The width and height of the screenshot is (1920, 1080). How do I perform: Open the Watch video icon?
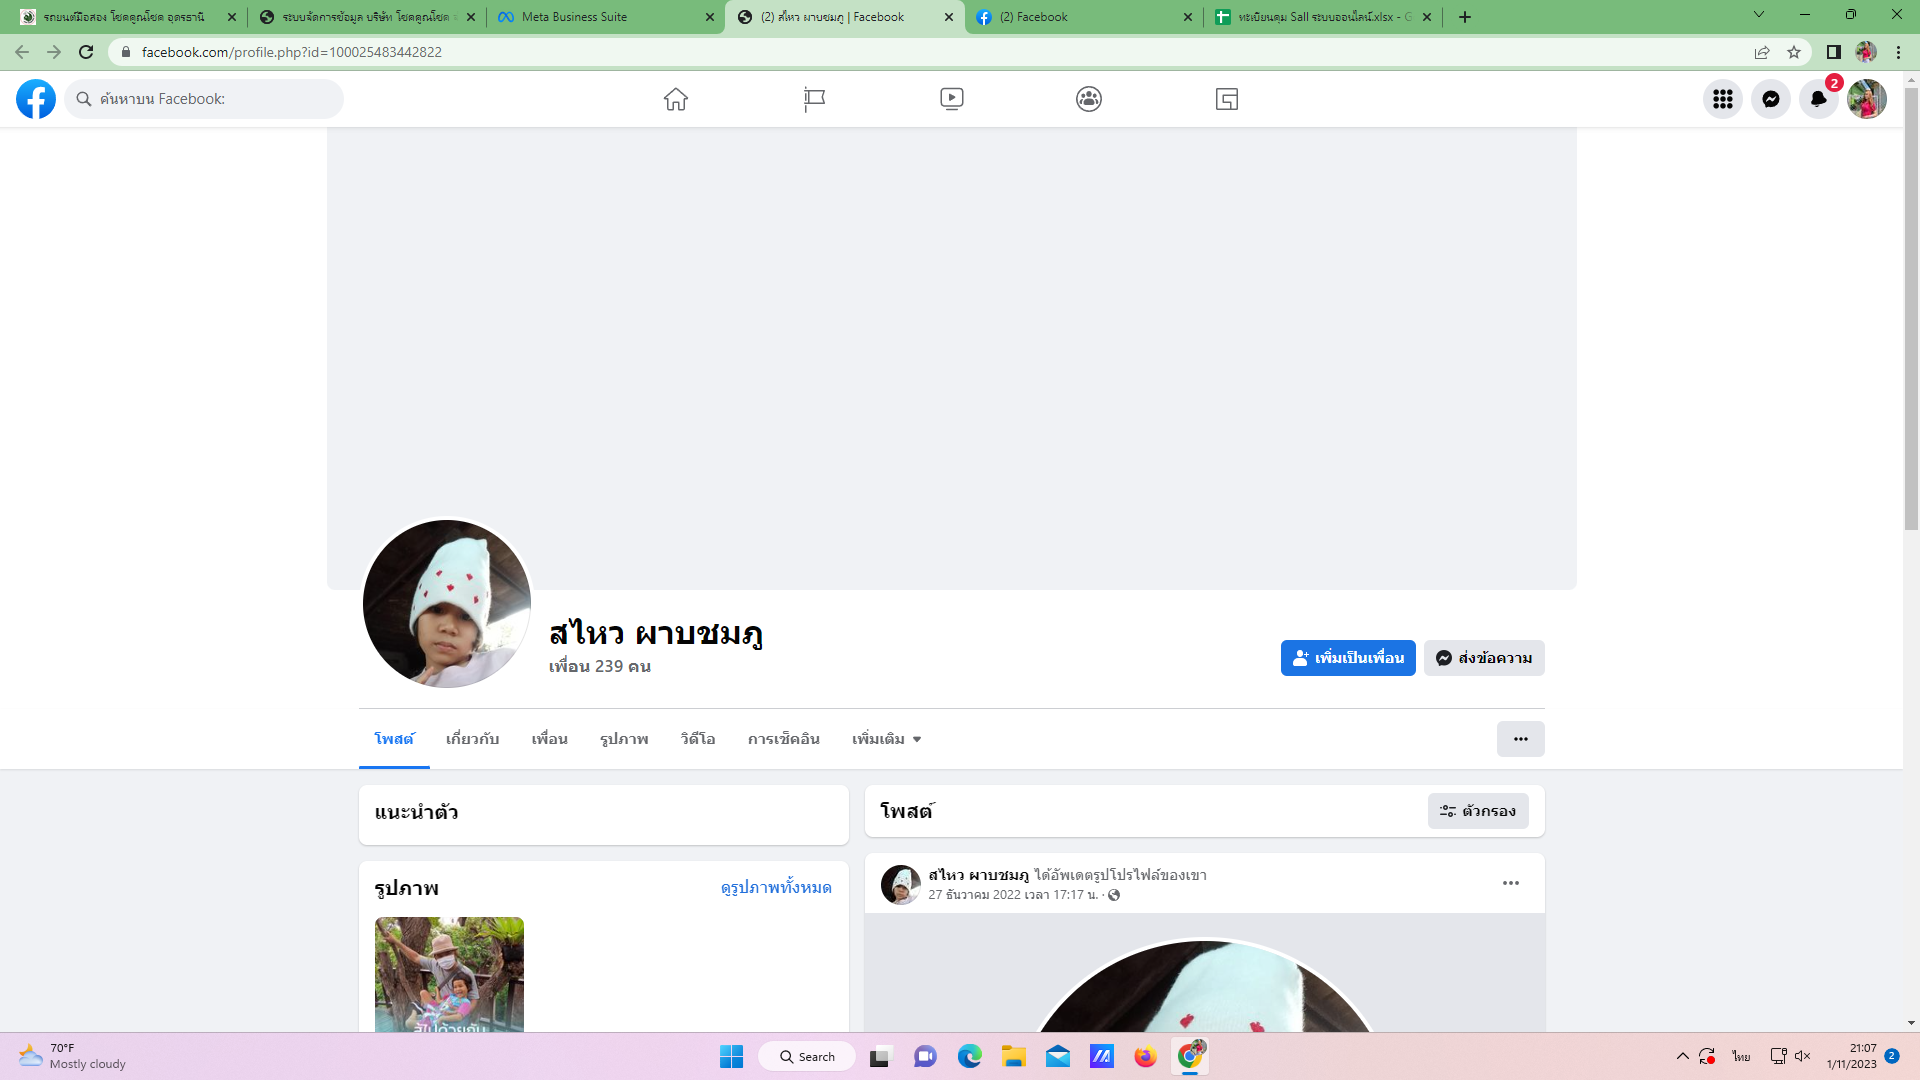pyautogui.click(x=951, y=99)
